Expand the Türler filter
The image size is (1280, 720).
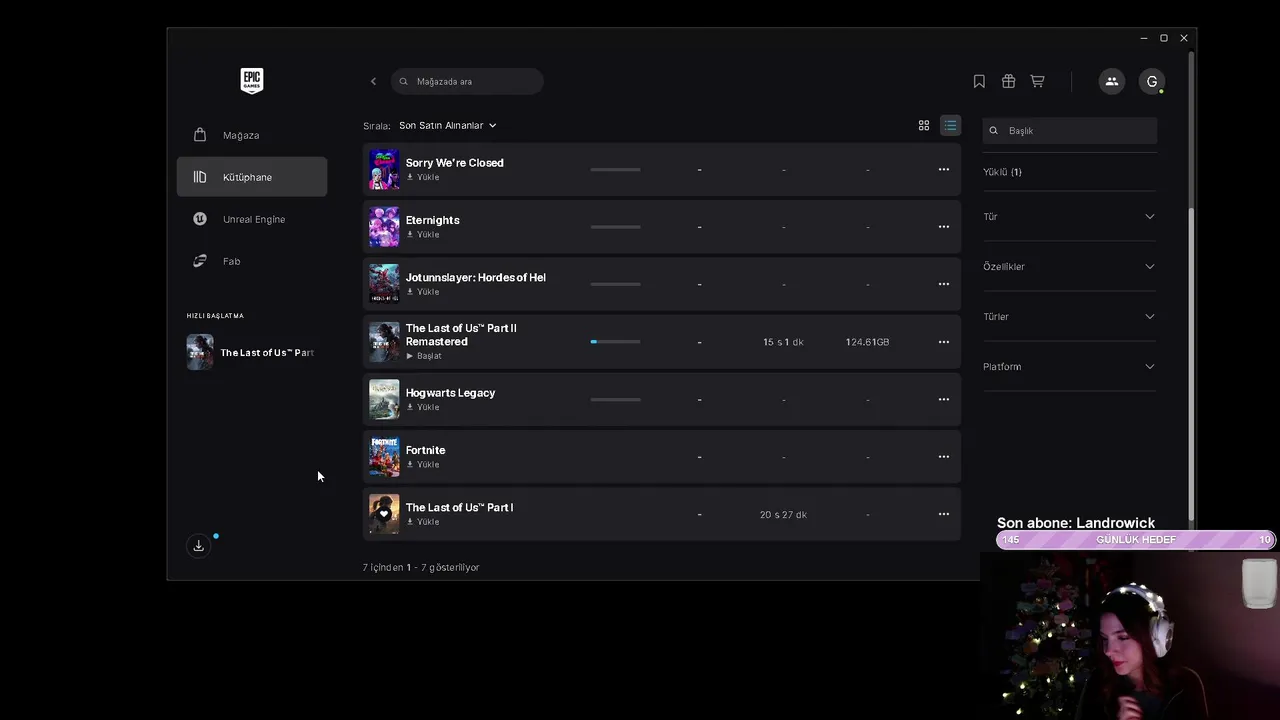pyautogui.click(x=1069, y=316)
